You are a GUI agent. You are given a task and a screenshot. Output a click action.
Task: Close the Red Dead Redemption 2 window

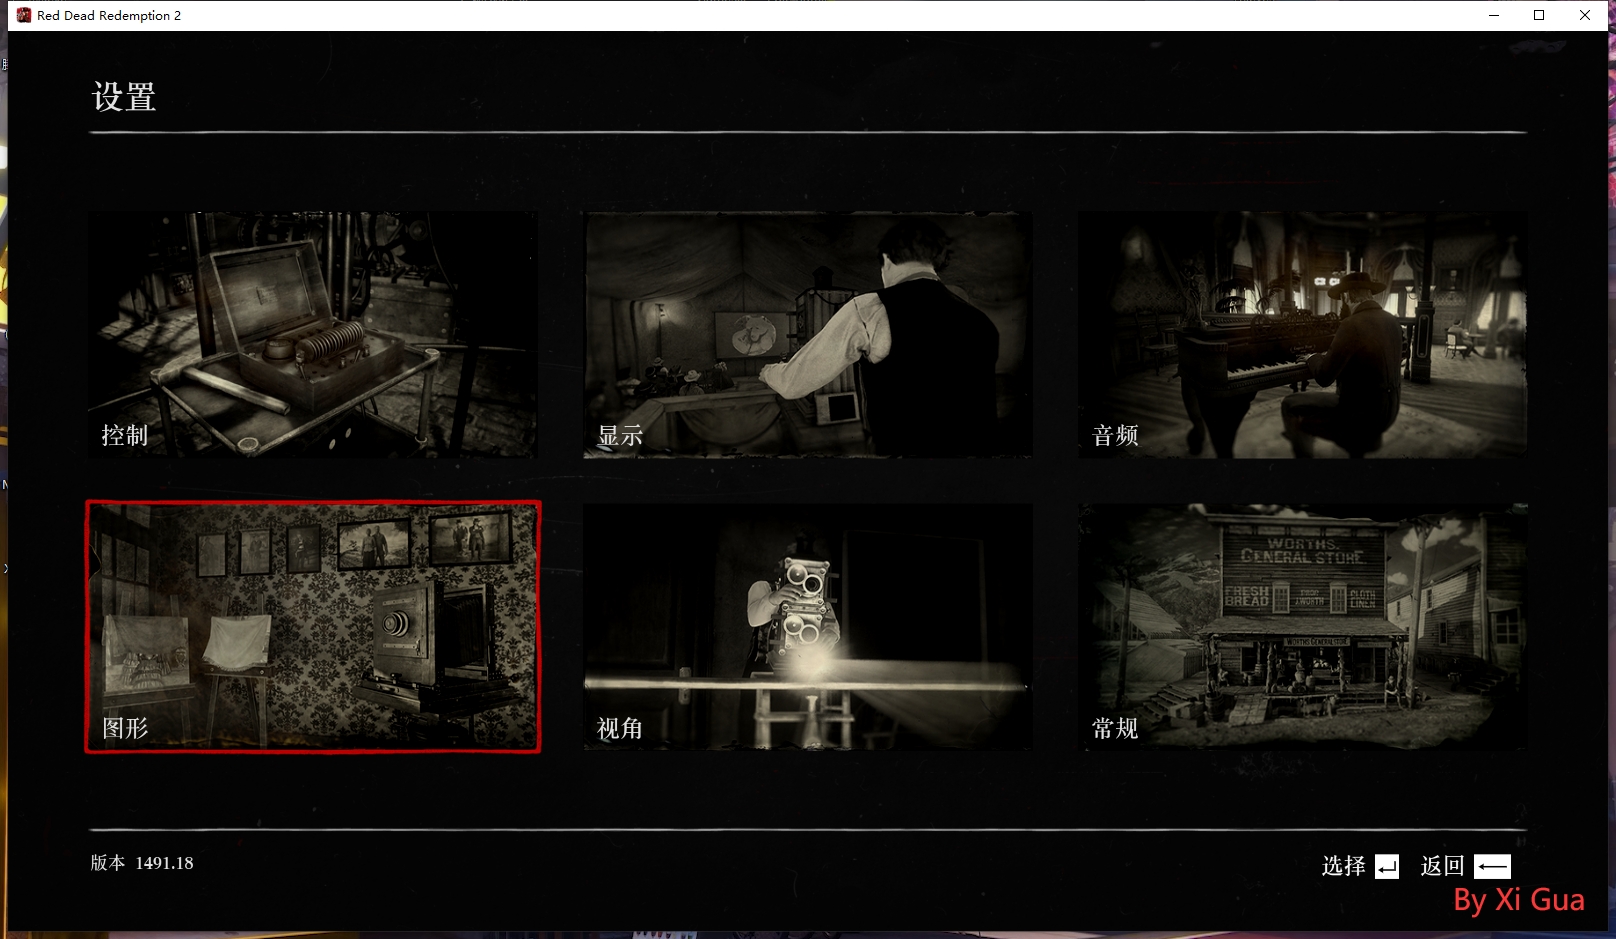pyautogui.click(x=1585, y=15)
